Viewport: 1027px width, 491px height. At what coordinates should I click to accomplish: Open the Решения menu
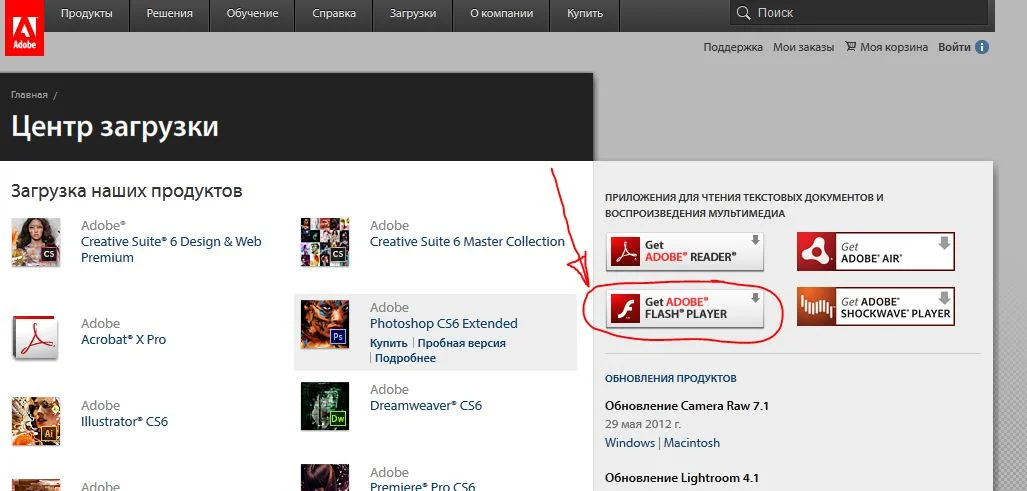click(169, 13)
